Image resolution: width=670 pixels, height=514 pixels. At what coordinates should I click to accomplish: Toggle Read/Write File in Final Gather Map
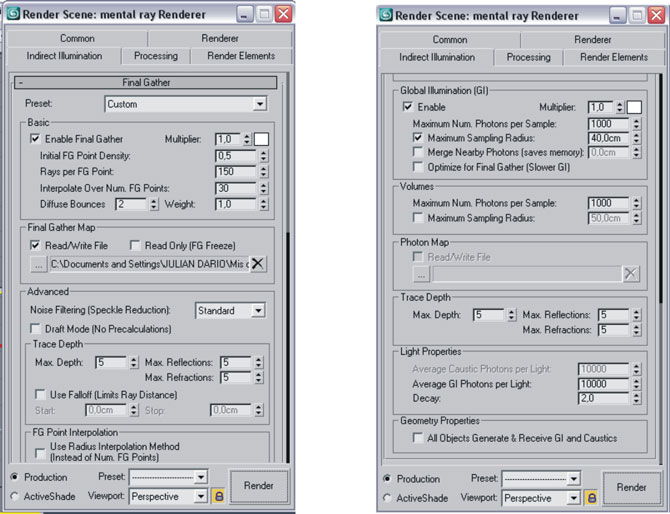pos(35,245)
